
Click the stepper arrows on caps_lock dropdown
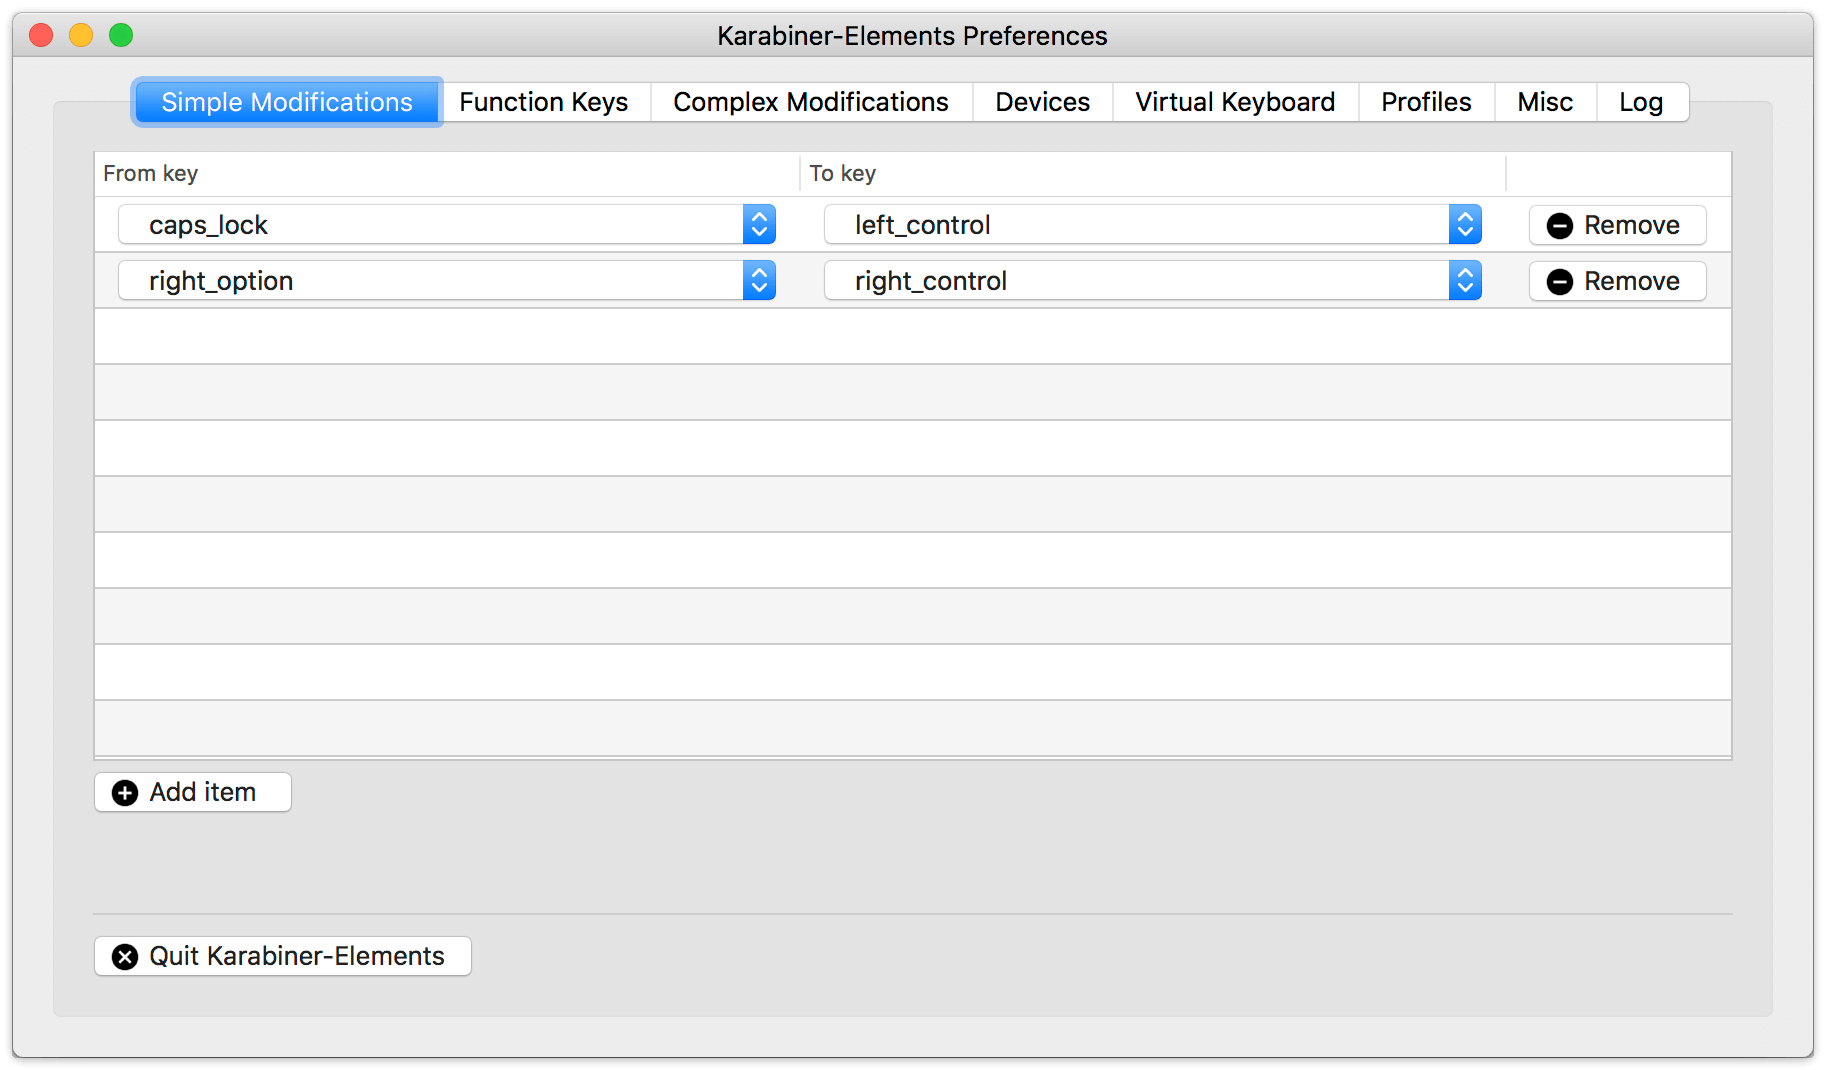(760, 225)
